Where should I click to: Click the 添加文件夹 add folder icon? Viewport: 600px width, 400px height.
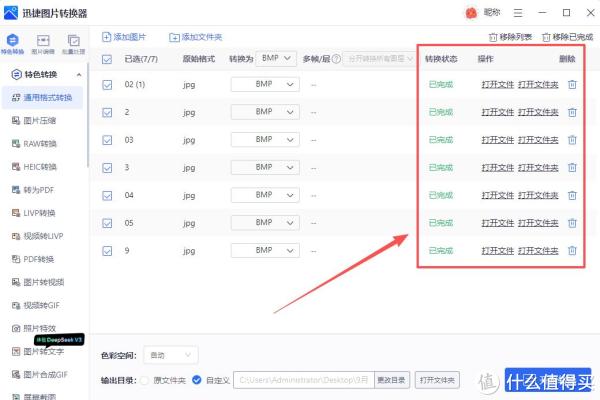pyautogui.click(x=175, y=37)
